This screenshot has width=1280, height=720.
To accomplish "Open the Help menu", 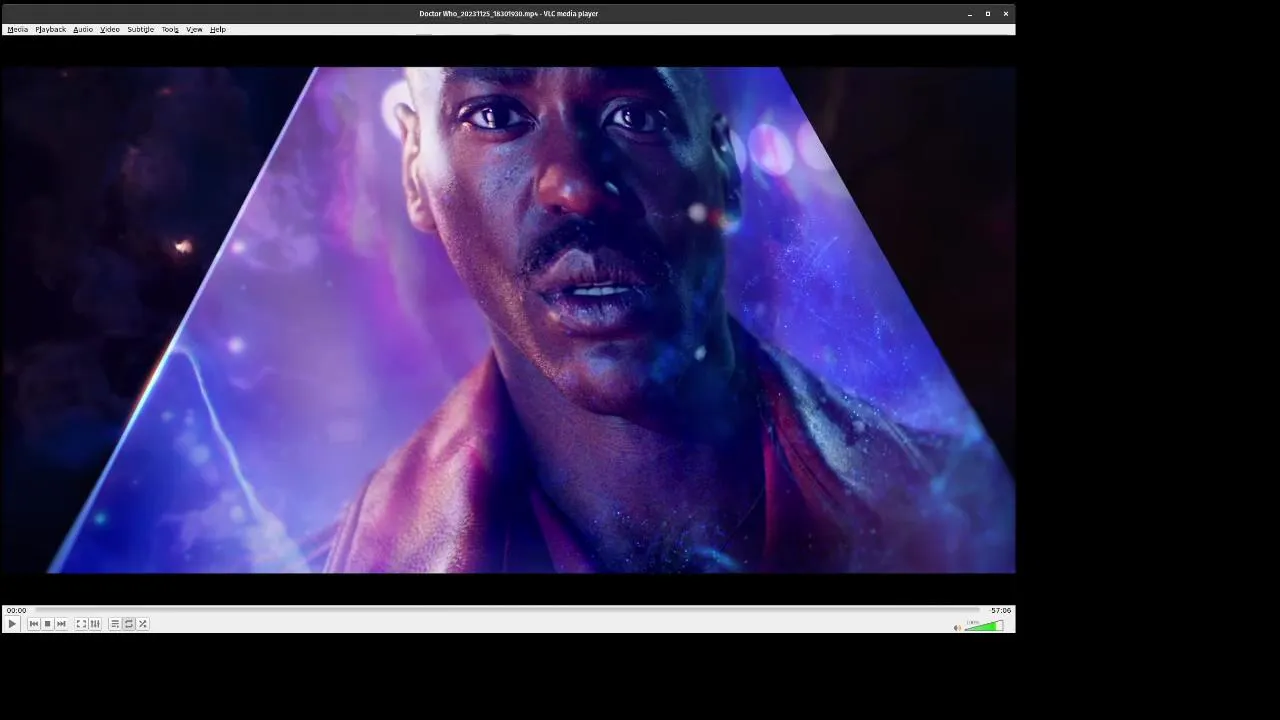I will [x=218, y=29].
